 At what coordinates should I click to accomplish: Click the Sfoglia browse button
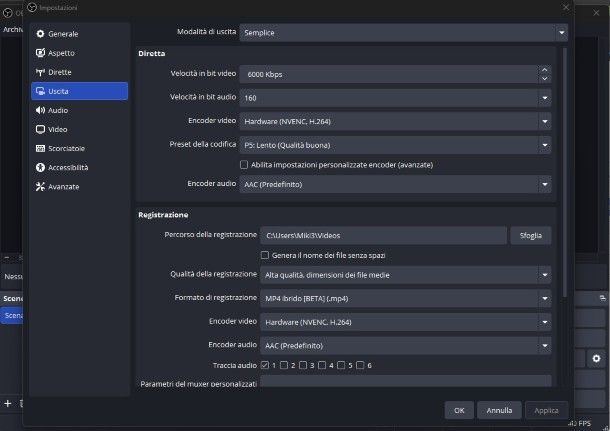coord(530,235)
